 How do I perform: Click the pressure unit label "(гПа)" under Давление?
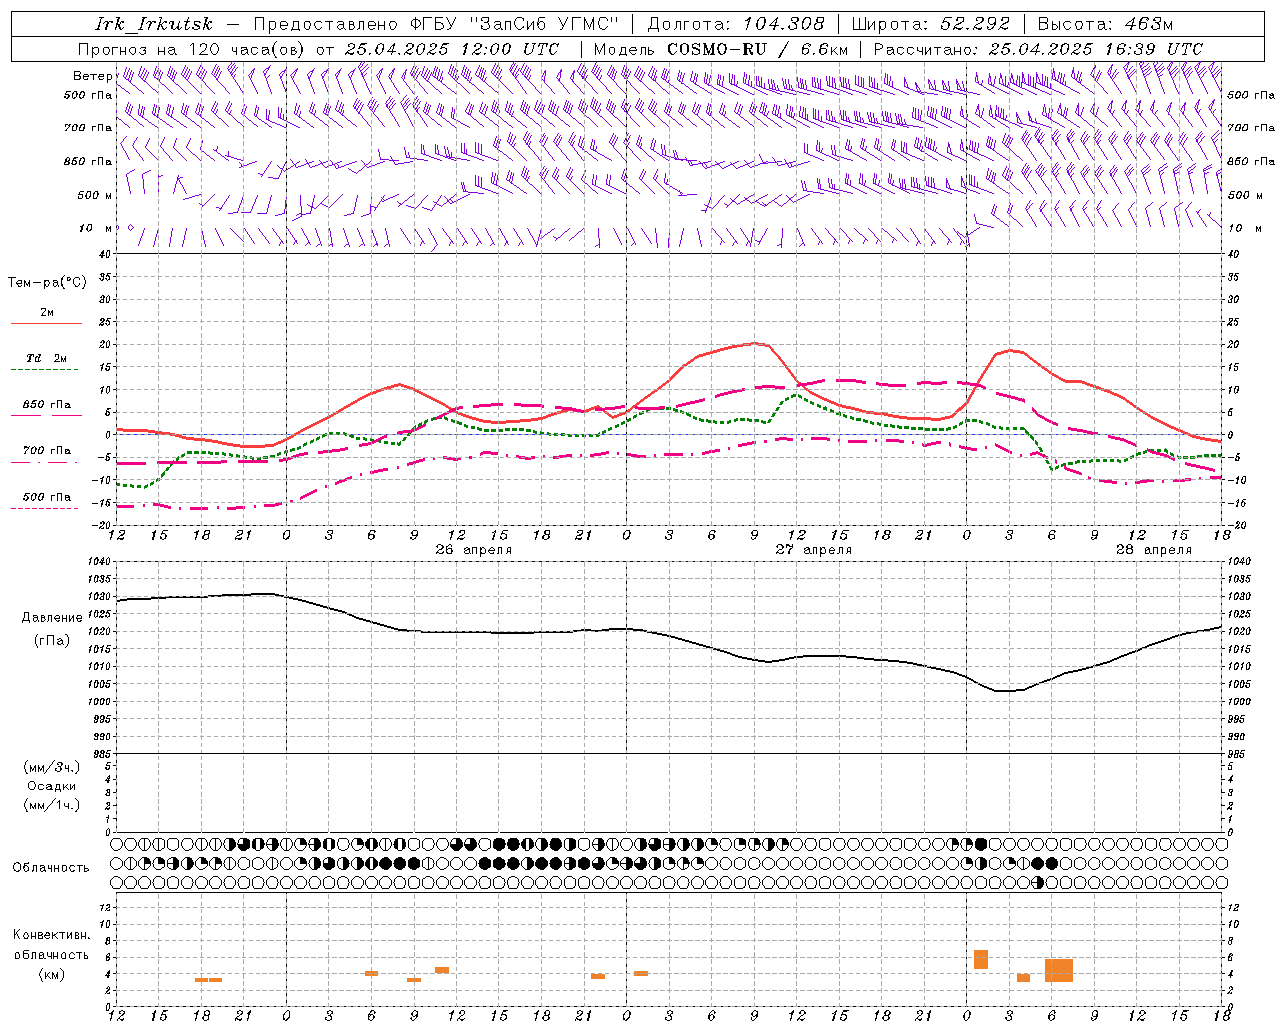(52, 640)
